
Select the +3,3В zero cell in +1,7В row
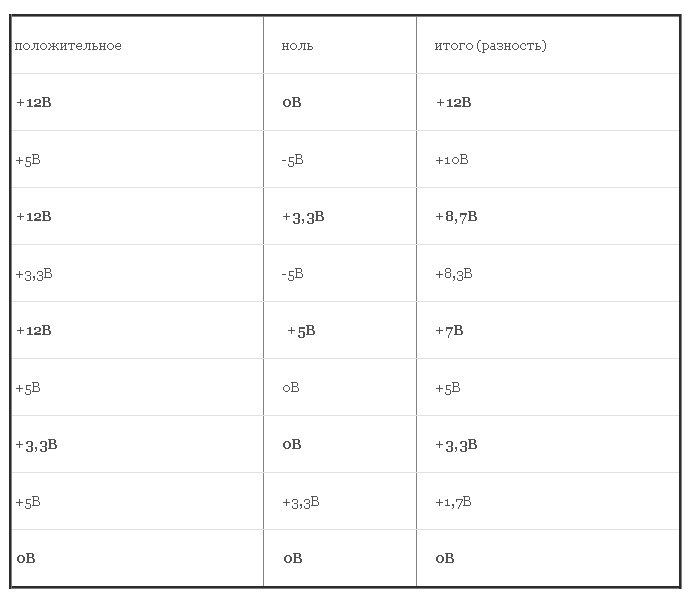[x=301, y=501]
